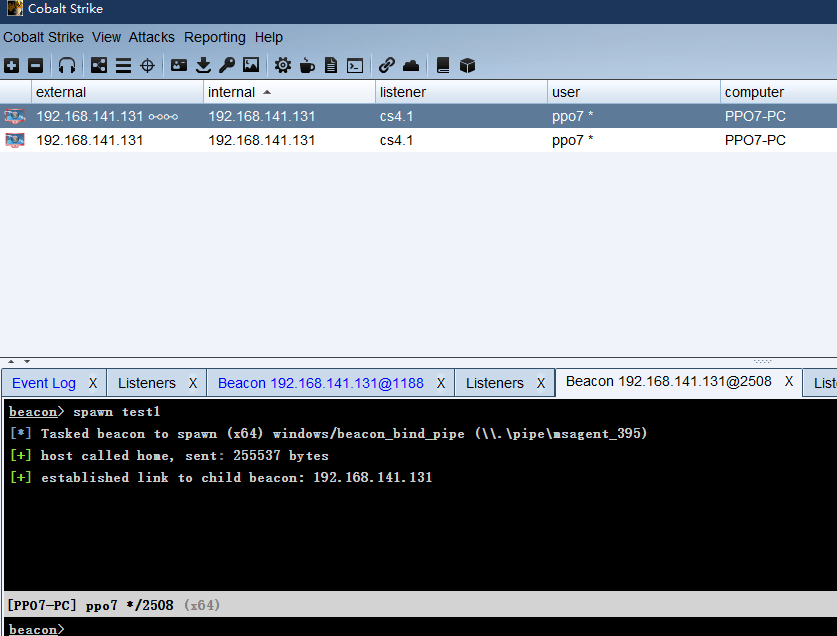Open the Help book icon in toolbar

(443, 66)
